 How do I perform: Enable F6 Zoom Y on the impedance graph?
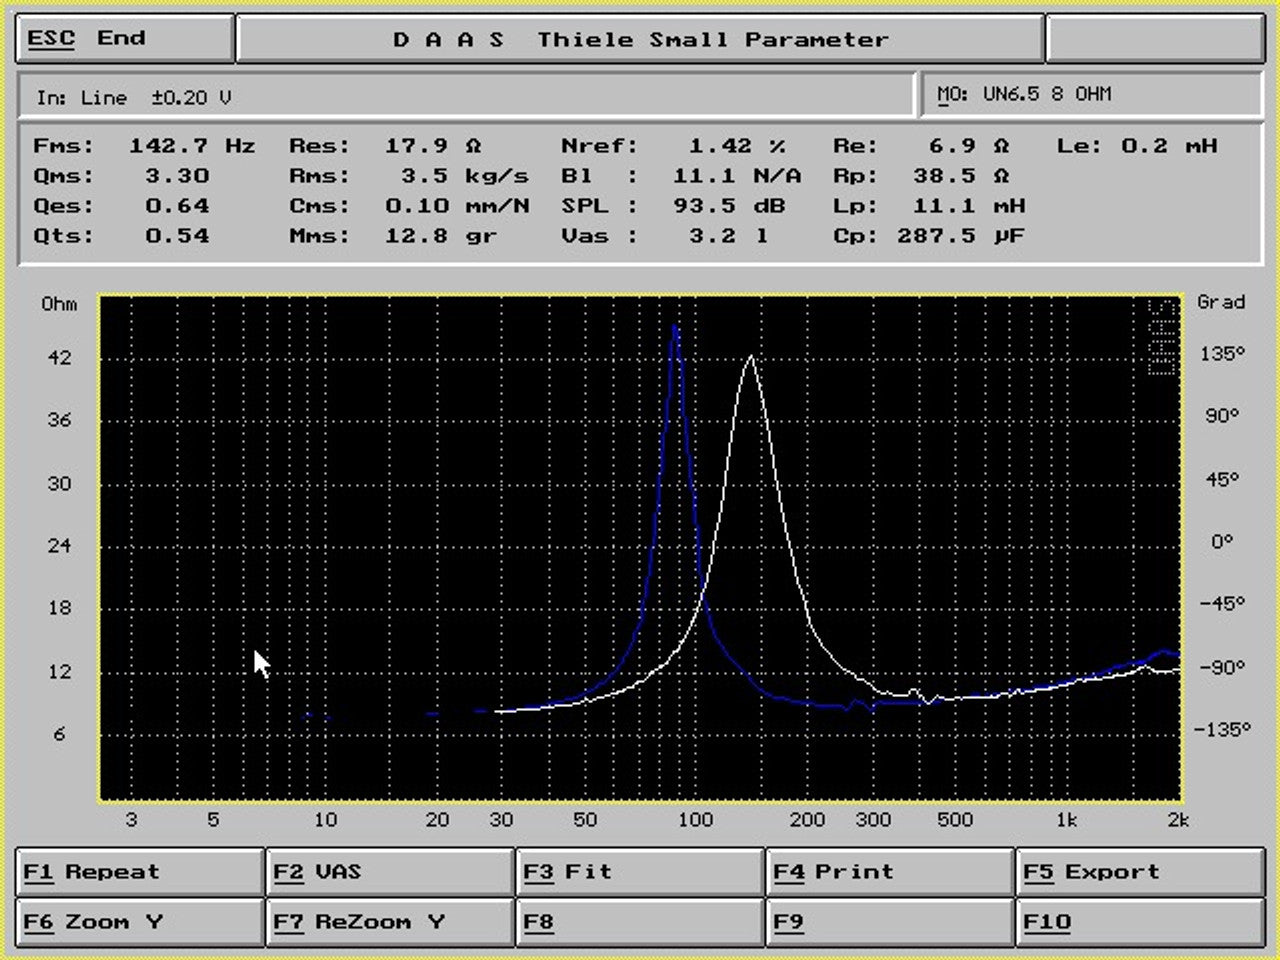click(x=139, y=921)
